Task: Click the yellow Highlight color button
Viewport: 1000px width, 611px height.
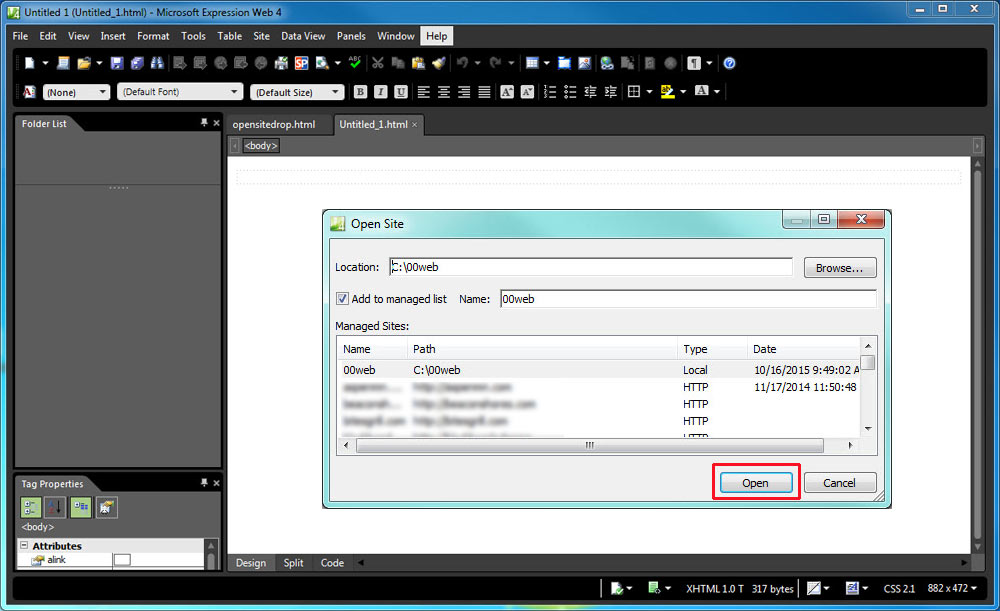Action: 668,92
